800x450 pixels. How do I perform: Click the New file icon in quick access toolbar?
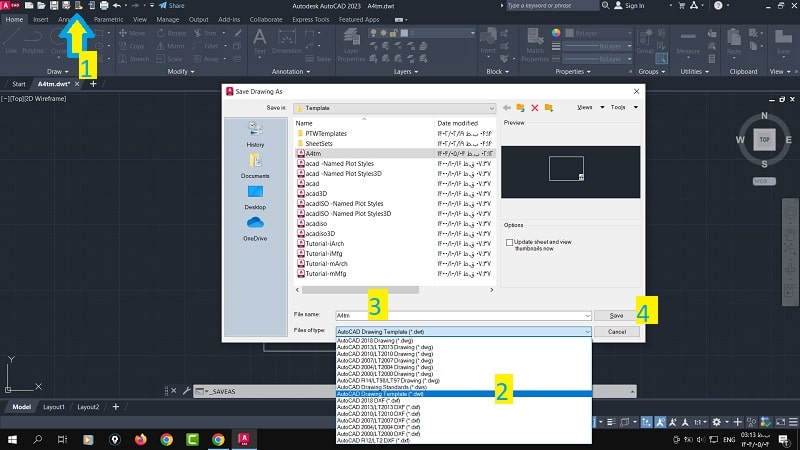pos(29,6)
